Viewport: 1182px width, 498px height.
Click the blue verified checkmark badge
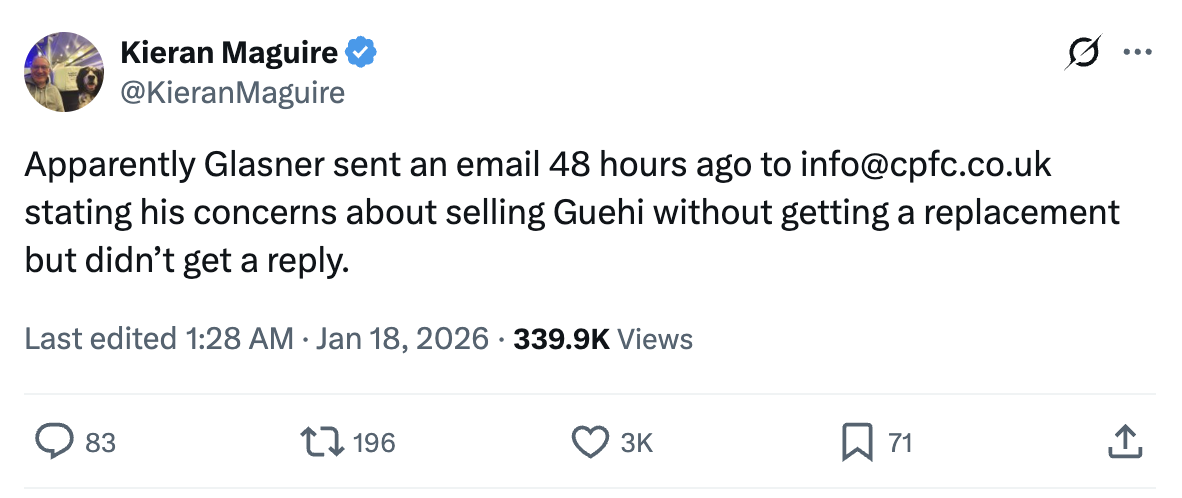(361, 52)
